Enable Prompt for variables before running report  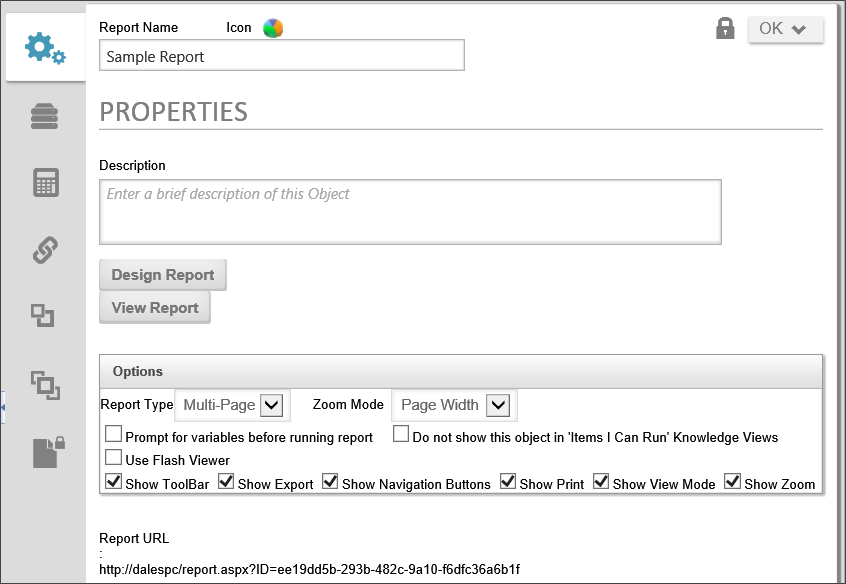(114, 435)
